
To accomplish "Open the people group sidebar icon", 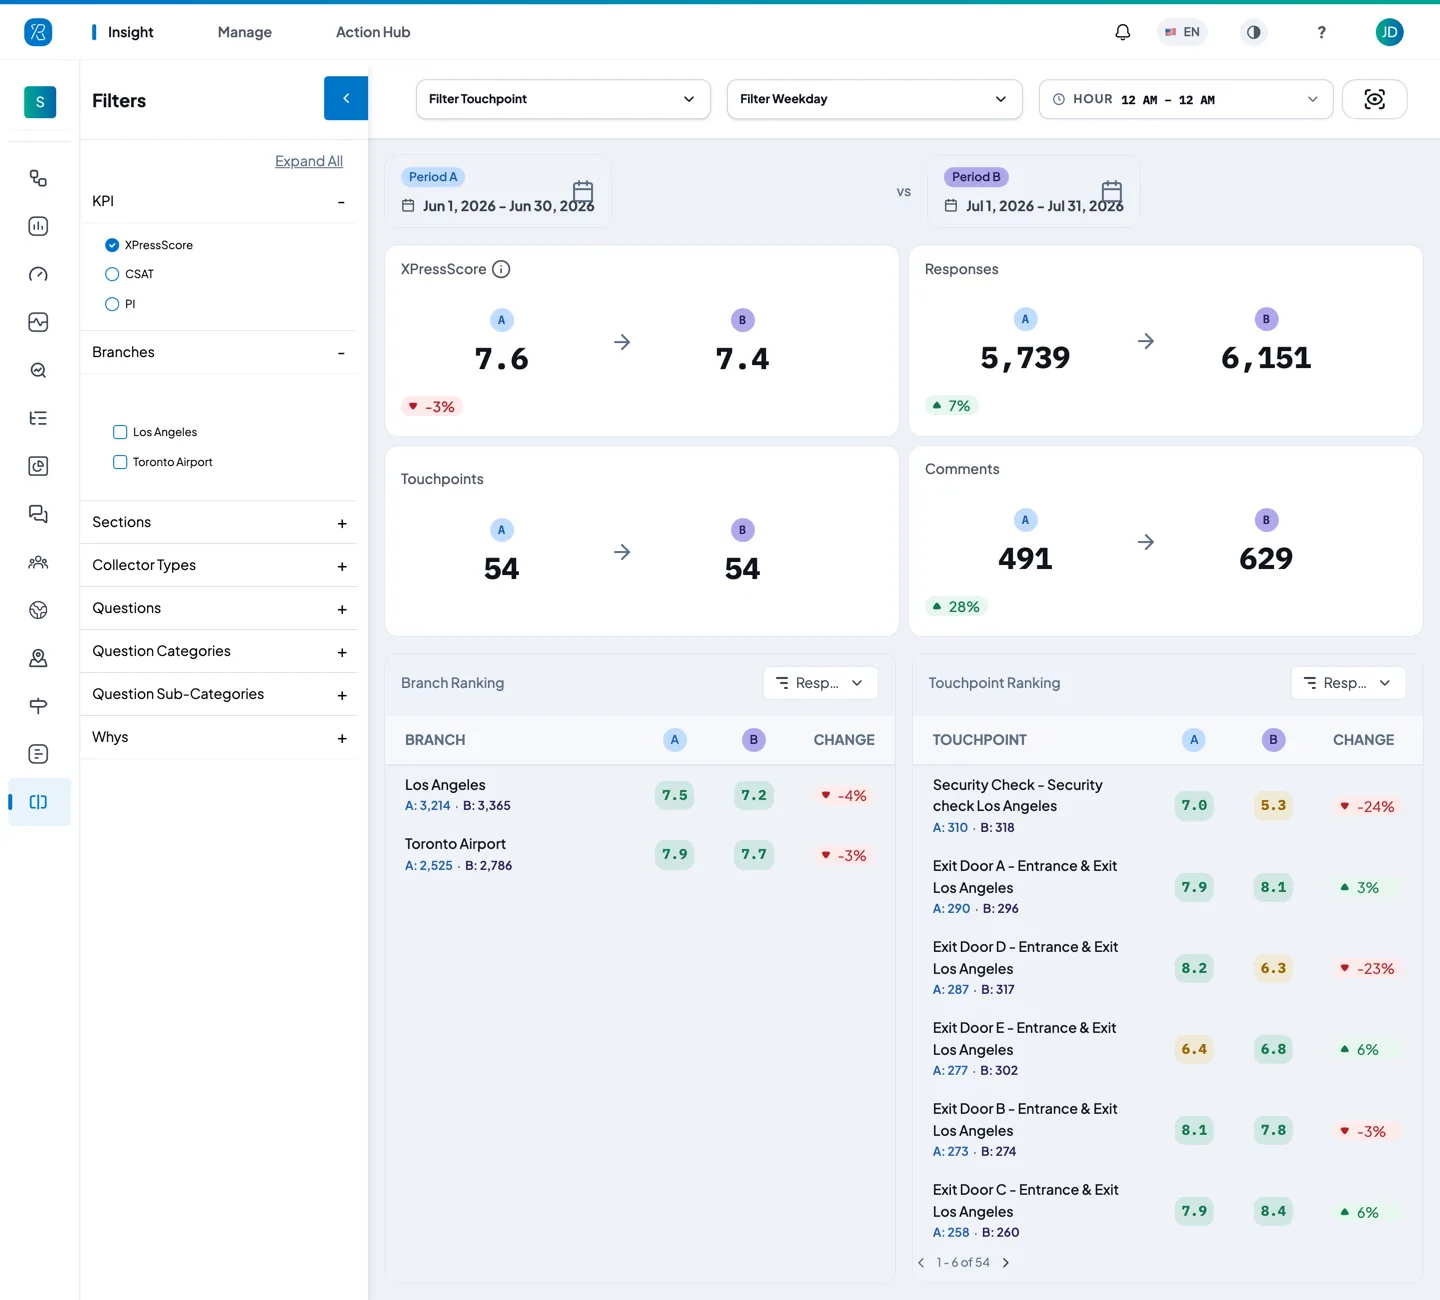I will 38,562.
